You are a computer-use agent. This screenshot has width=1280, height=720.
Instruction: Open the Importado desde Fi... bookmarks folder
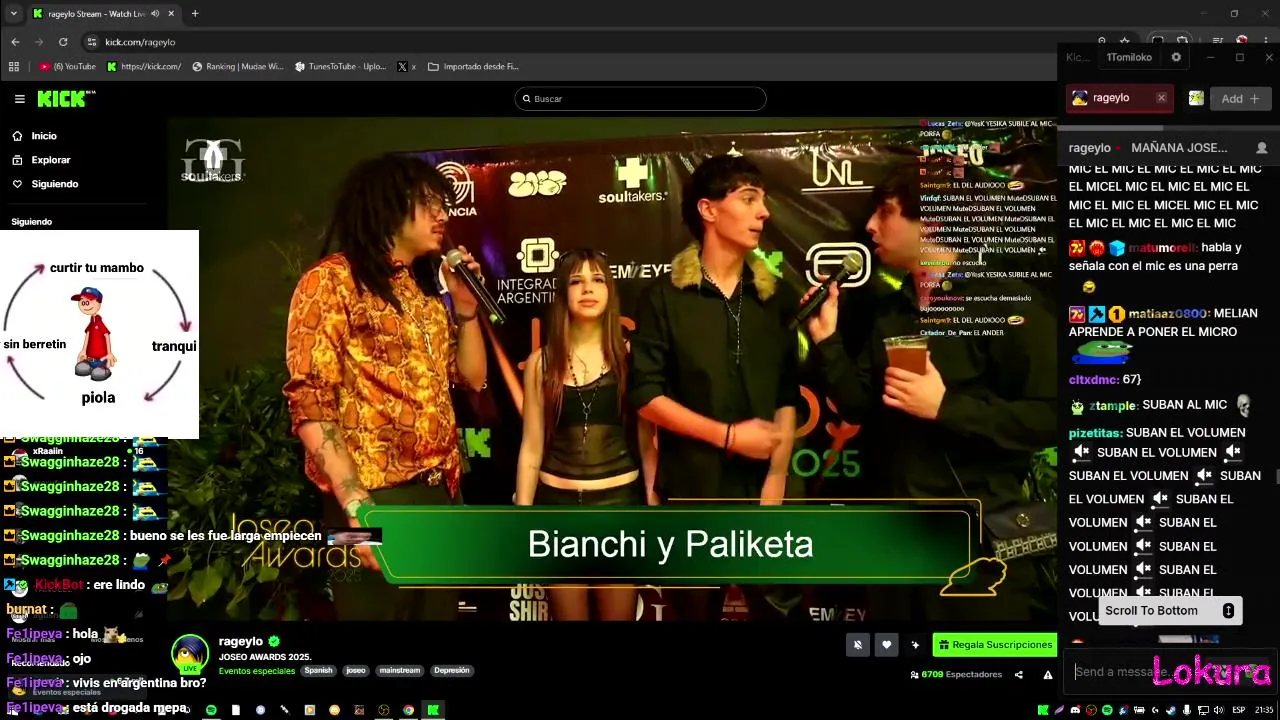tap(473, 67)
